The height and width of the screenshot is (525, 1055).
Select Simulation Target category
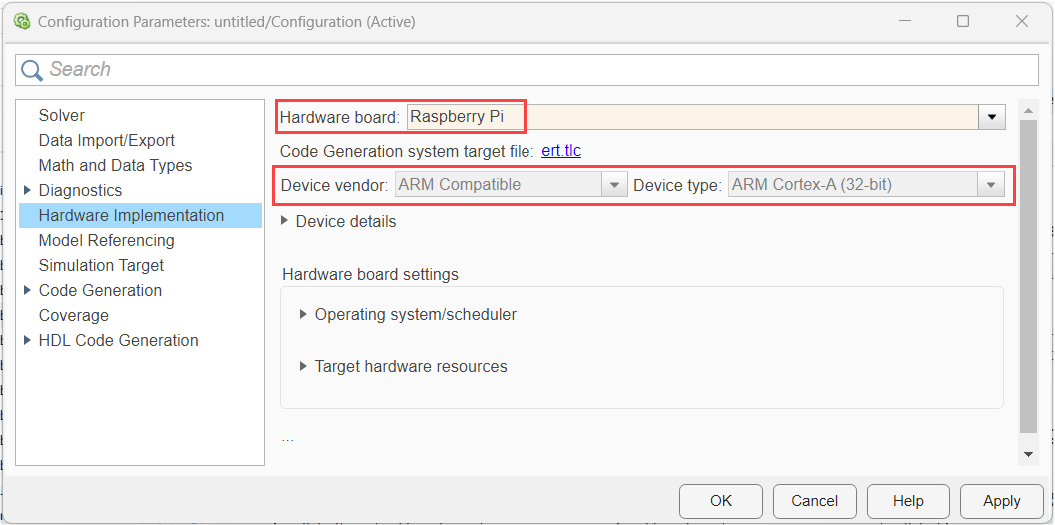point(102,265)
